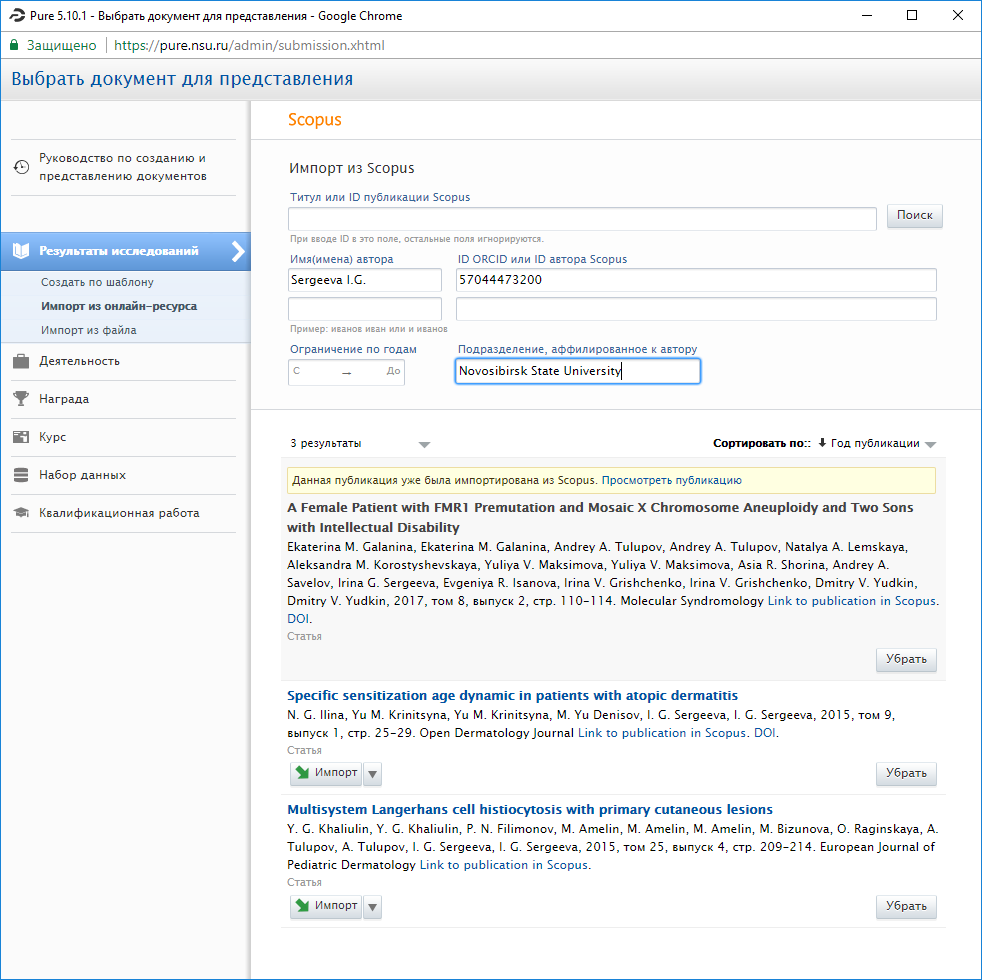Remove the atopic dermatitis article with Убрать
Viewport: 982px width, 980px height.
click(x=906, y=773)
